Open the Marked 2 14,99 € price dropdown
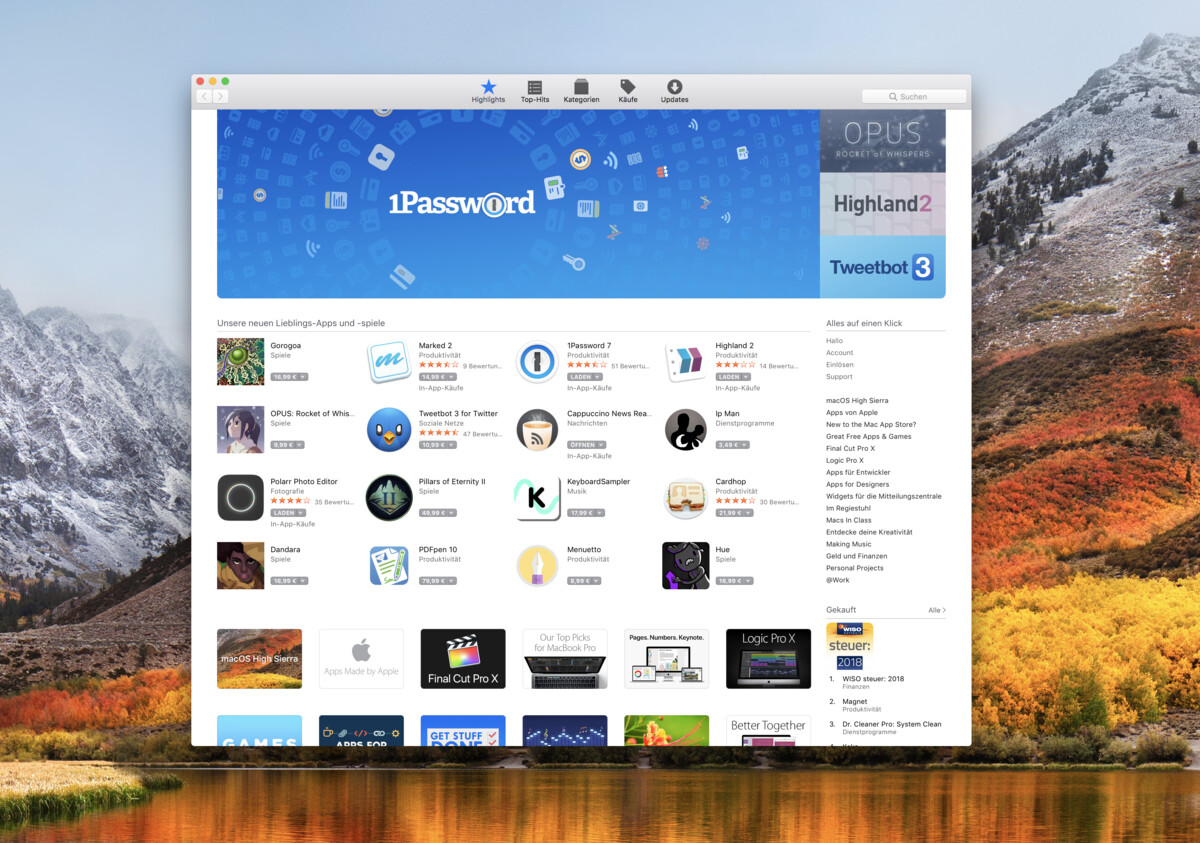The width and height of the screenshot is (1200, 843). click(x=438, y=377)
